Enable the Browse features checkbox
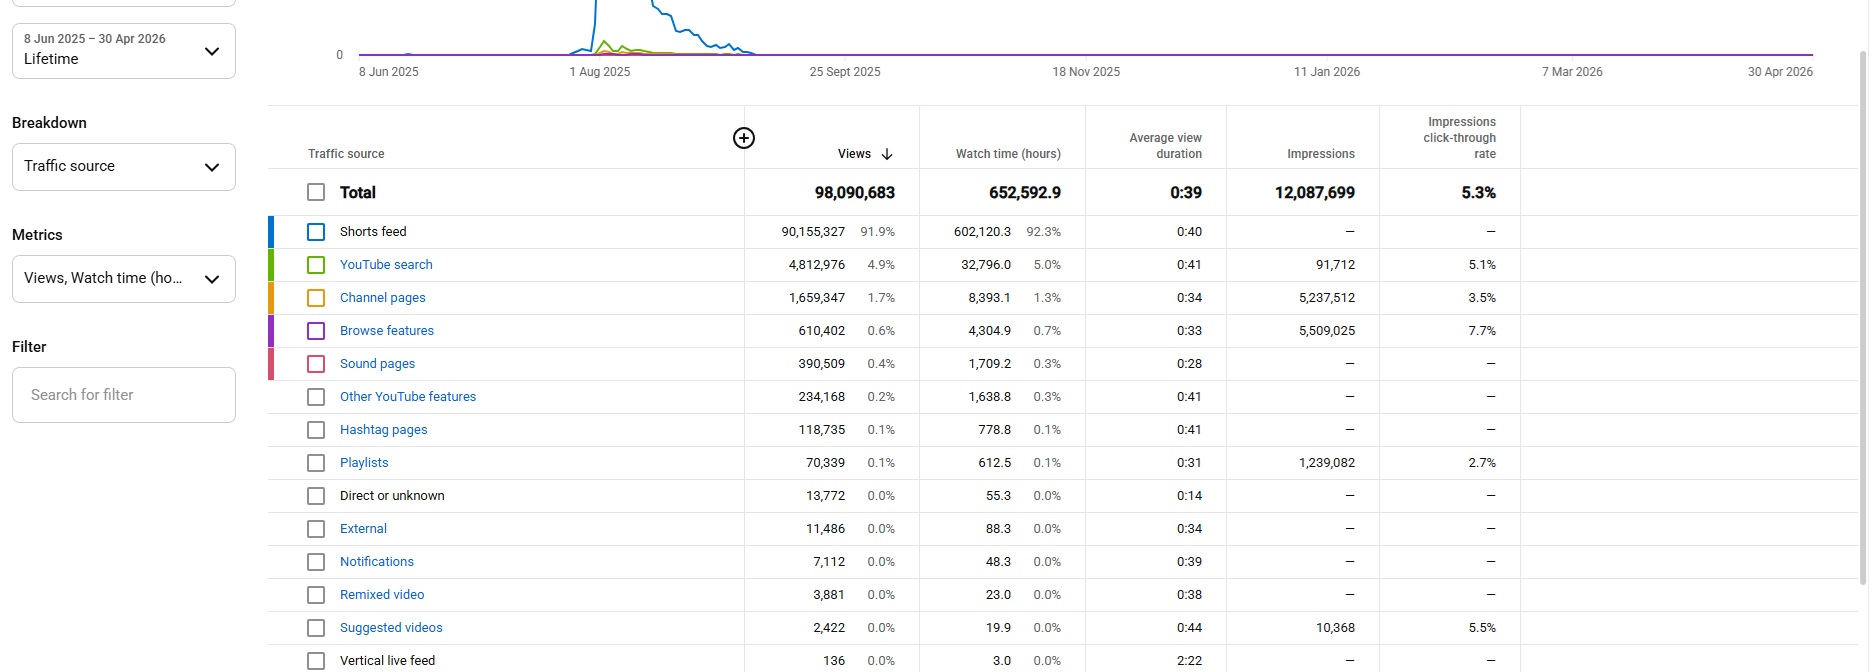 316,331
